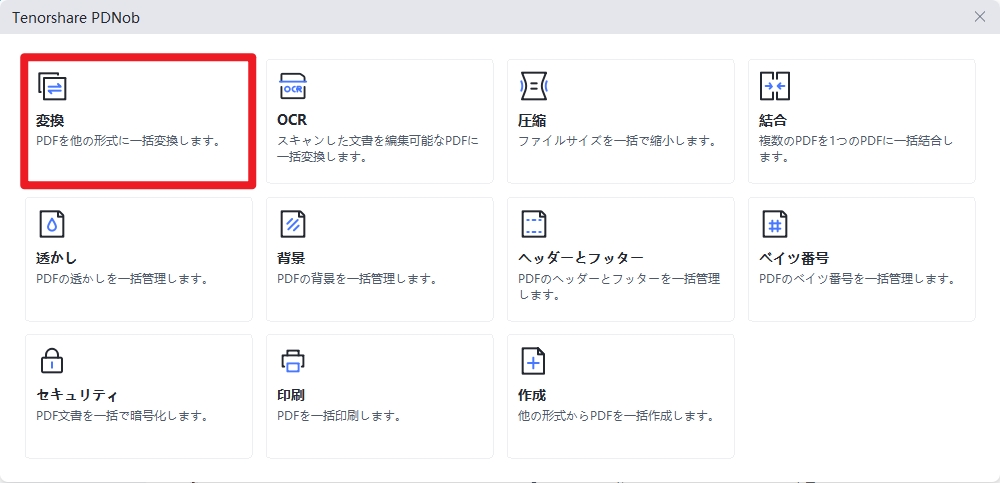Open the 結合 batch tool title
This screenshot has width=1000, height=483.
pyautogui.click(x=774, y=121)
